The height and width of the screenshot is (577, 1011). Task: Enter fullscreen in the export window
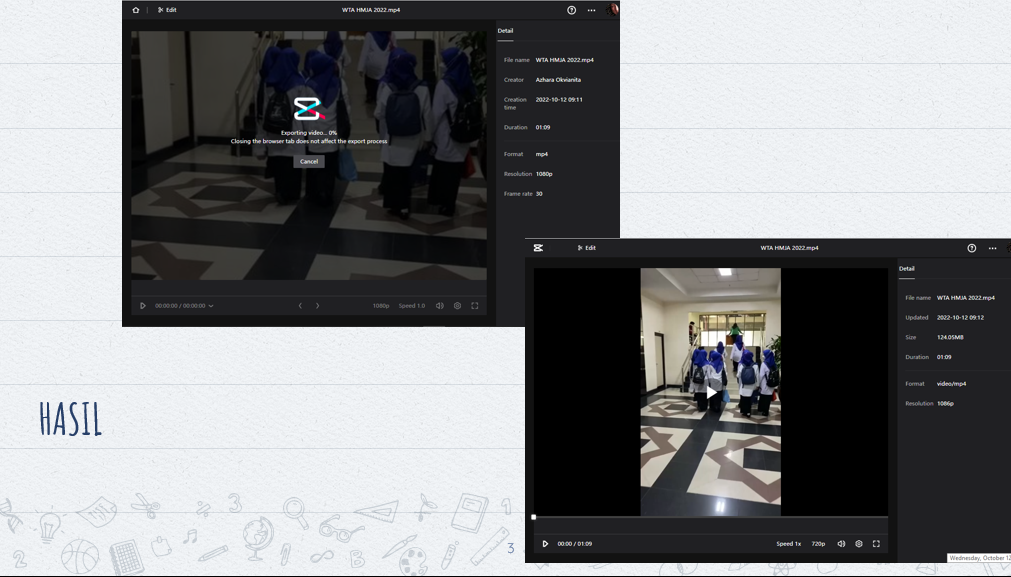tap(475, 306)
